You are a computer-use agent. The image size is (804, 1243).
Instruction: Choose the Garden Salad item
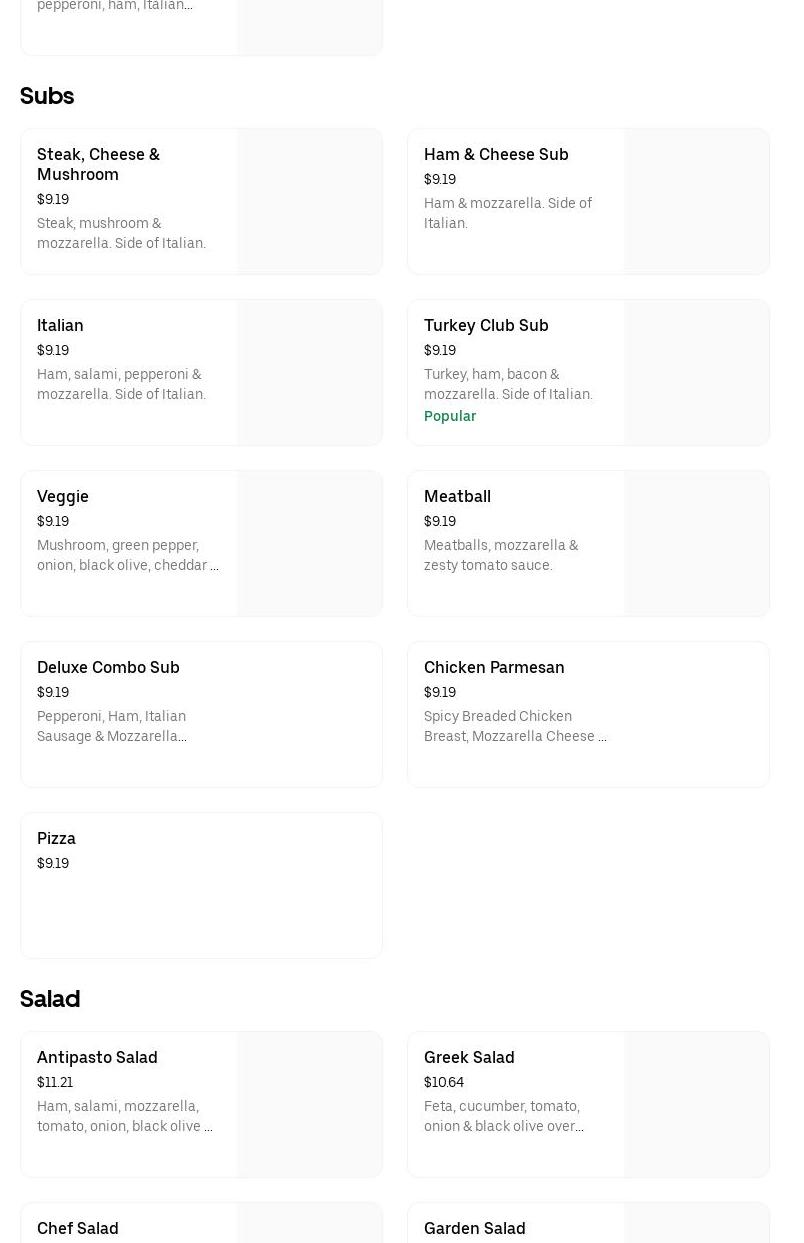tap(474, 1228)
